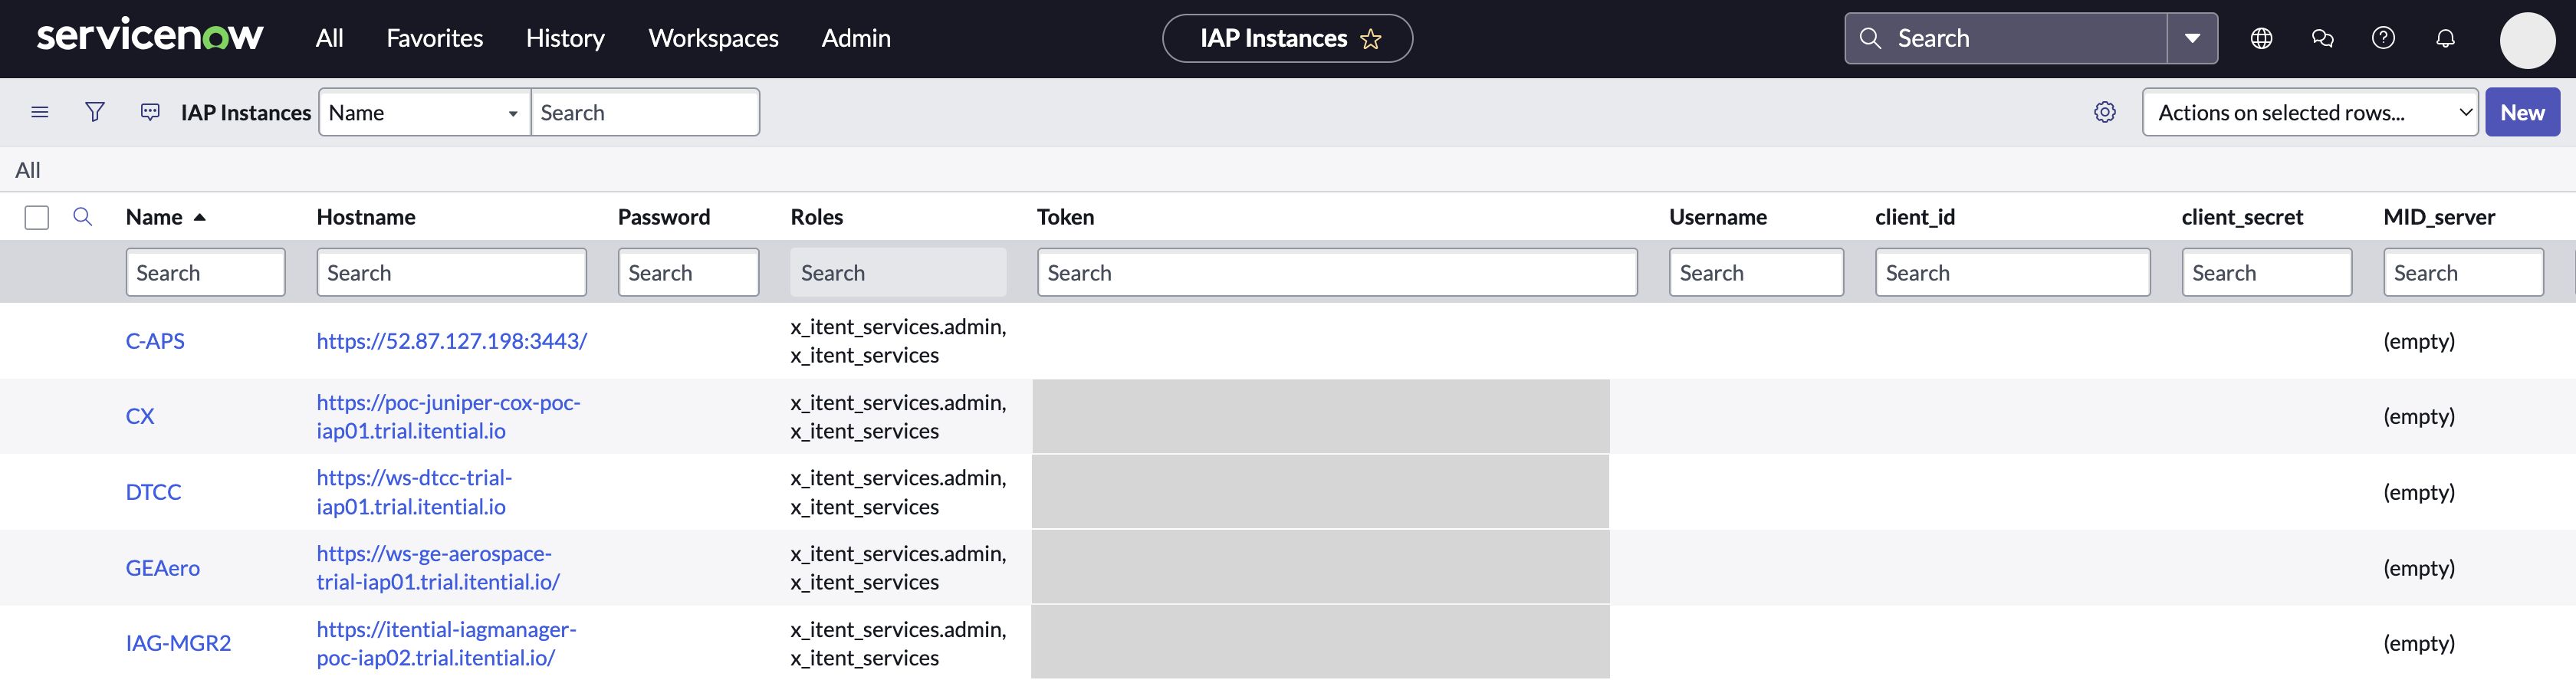The height and width of the screenshot is (680, 2576).
Task: Open the list hamburger menu icon
Action: (x=40, y=112)
